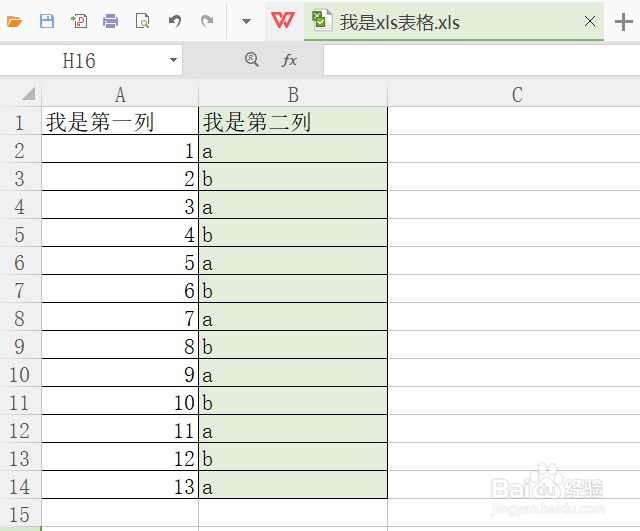Viewport: 640px width, 531px height.
Task: Save the workbook with the disk icon
Action: coord(47,21)
